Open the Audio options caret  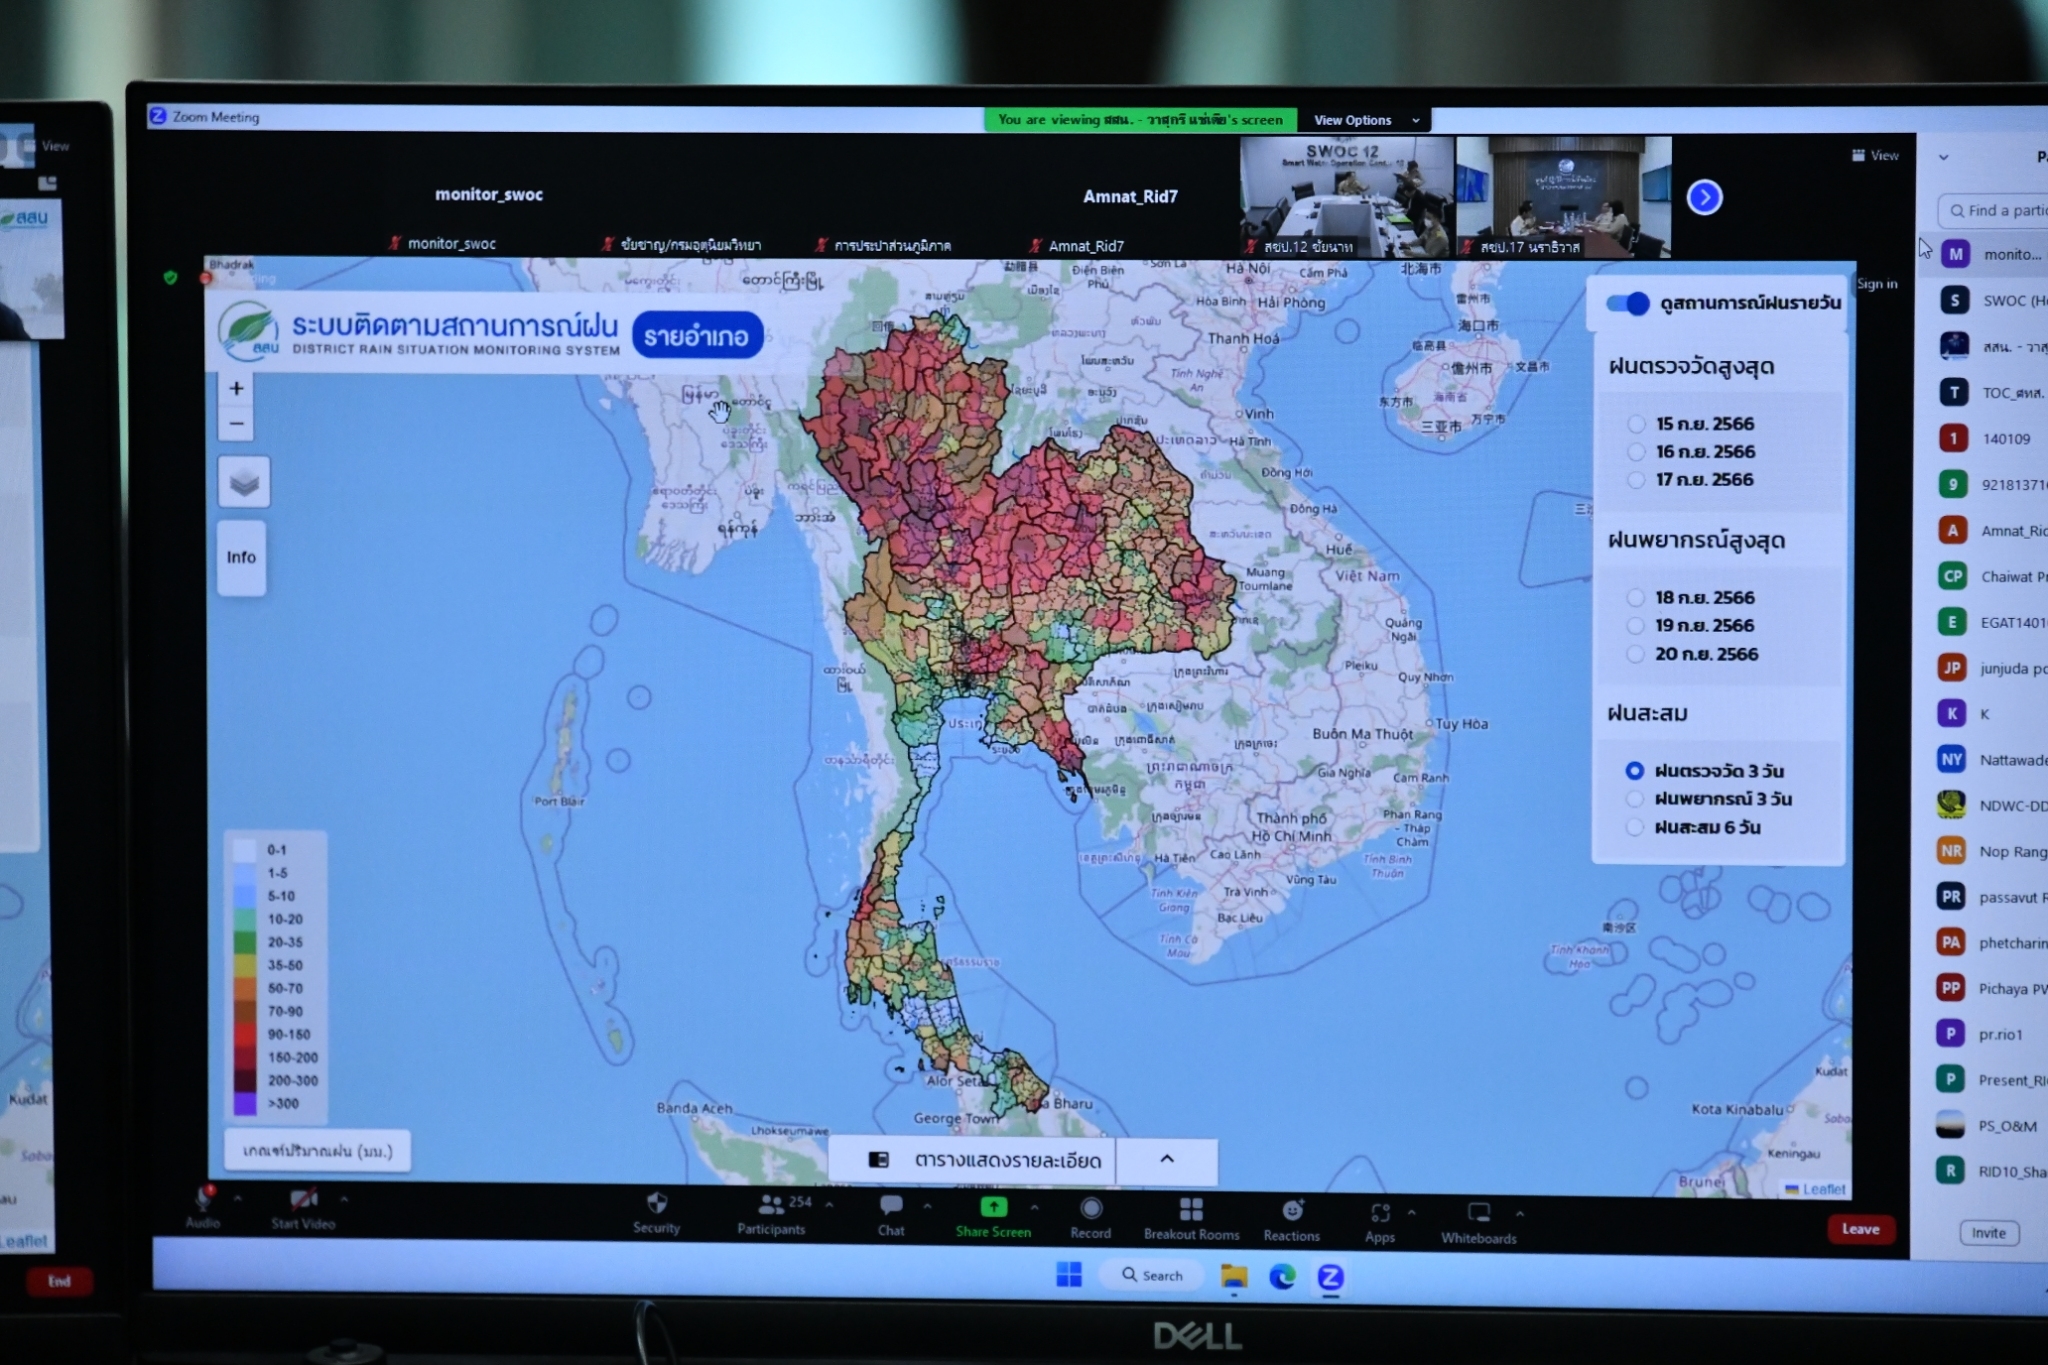pyautogui.click(x=237, y=1197)
